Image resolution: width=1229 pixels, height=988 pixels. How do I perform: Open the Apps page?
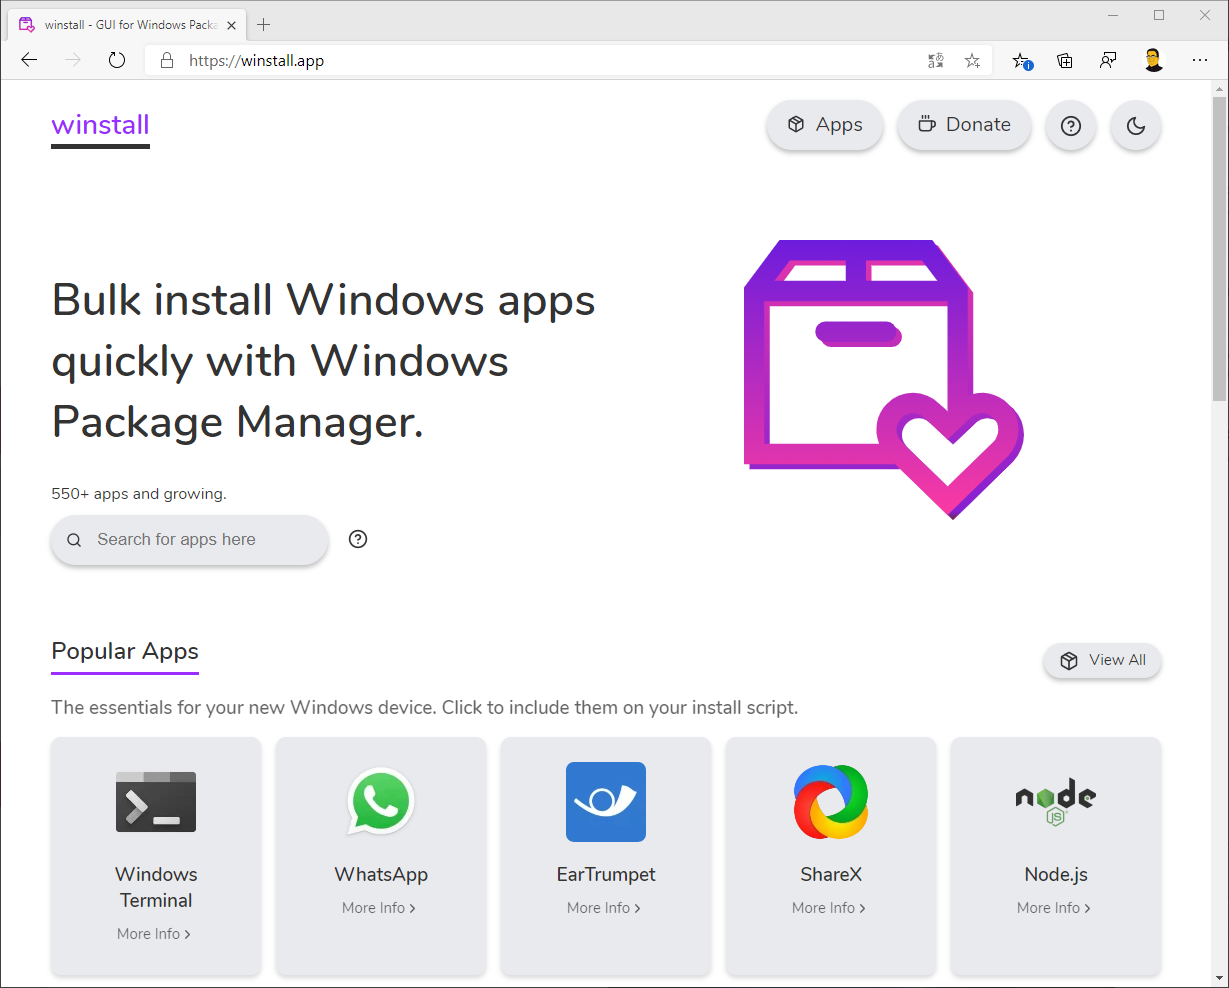825,125
